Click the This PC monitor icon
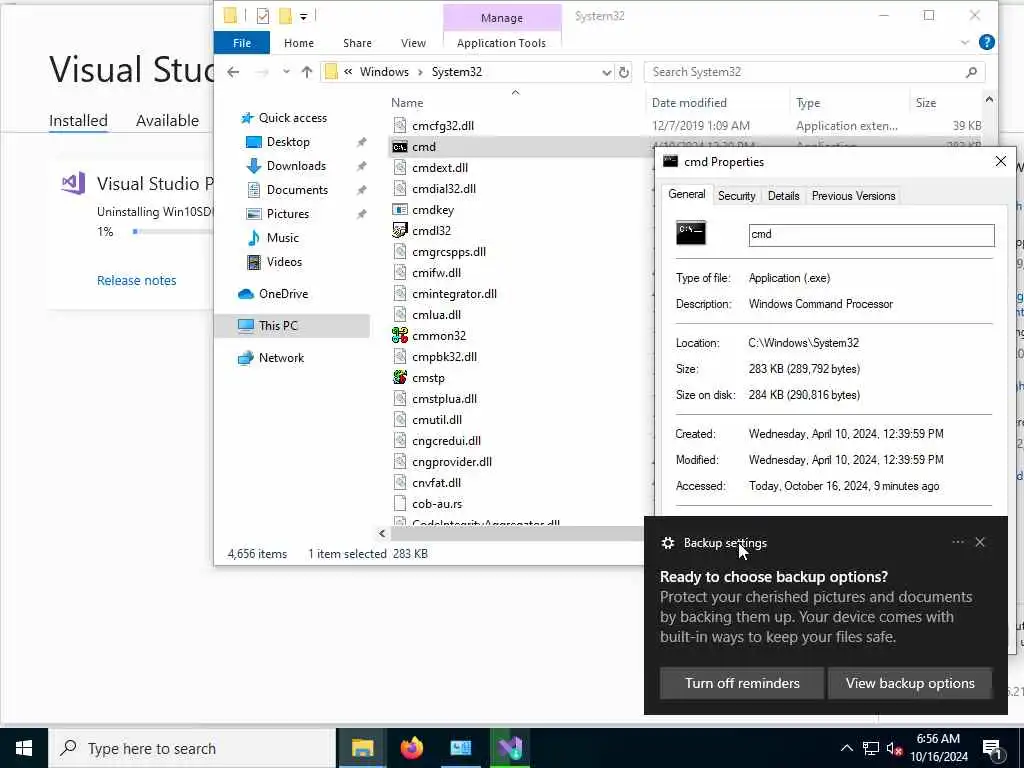The height and width of the screenshot is (768, 1024). 246,325
